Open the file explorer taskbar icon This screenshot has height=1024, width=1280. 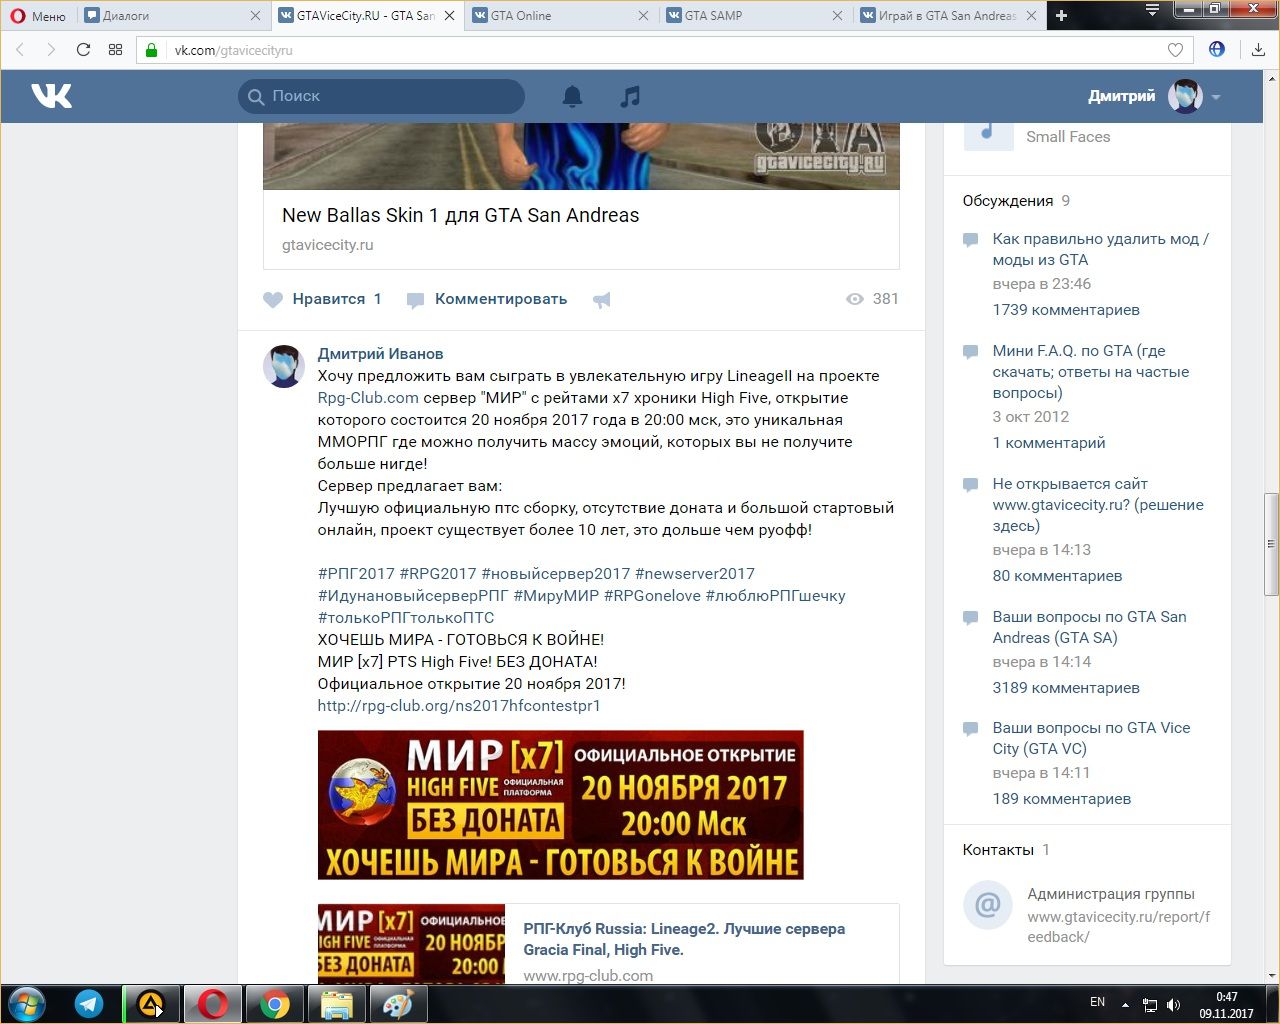(x=337, y=1004)
